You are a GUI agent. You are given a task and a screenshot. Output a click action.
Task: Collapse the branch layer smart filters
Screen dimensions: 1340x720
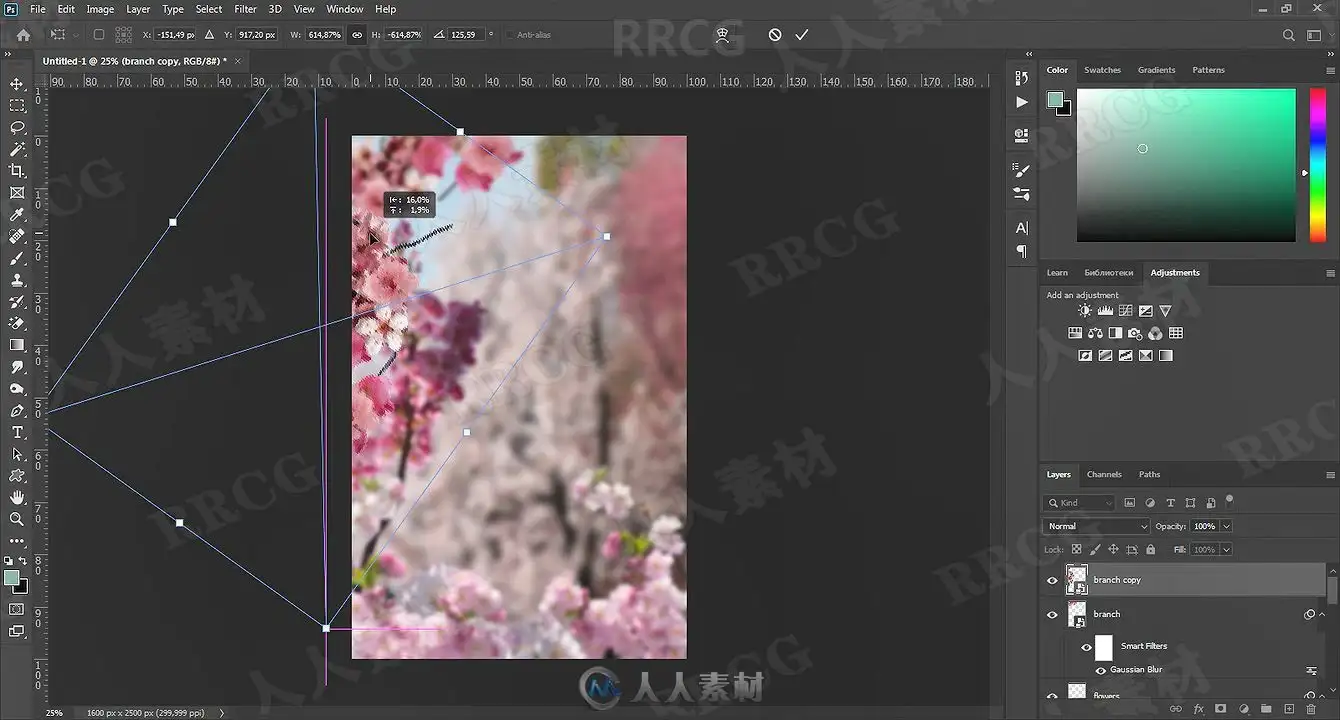click(x=1322, y=614)
